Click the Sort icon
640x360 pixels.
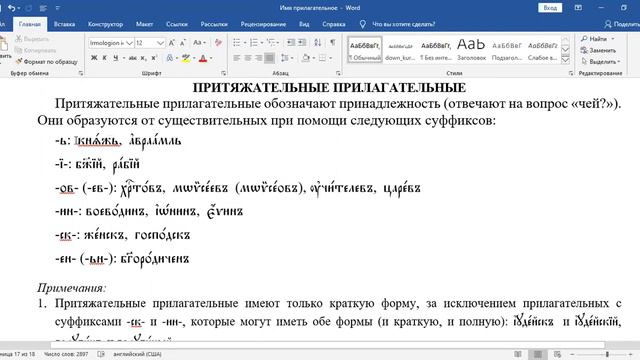[x=318, y=42]
